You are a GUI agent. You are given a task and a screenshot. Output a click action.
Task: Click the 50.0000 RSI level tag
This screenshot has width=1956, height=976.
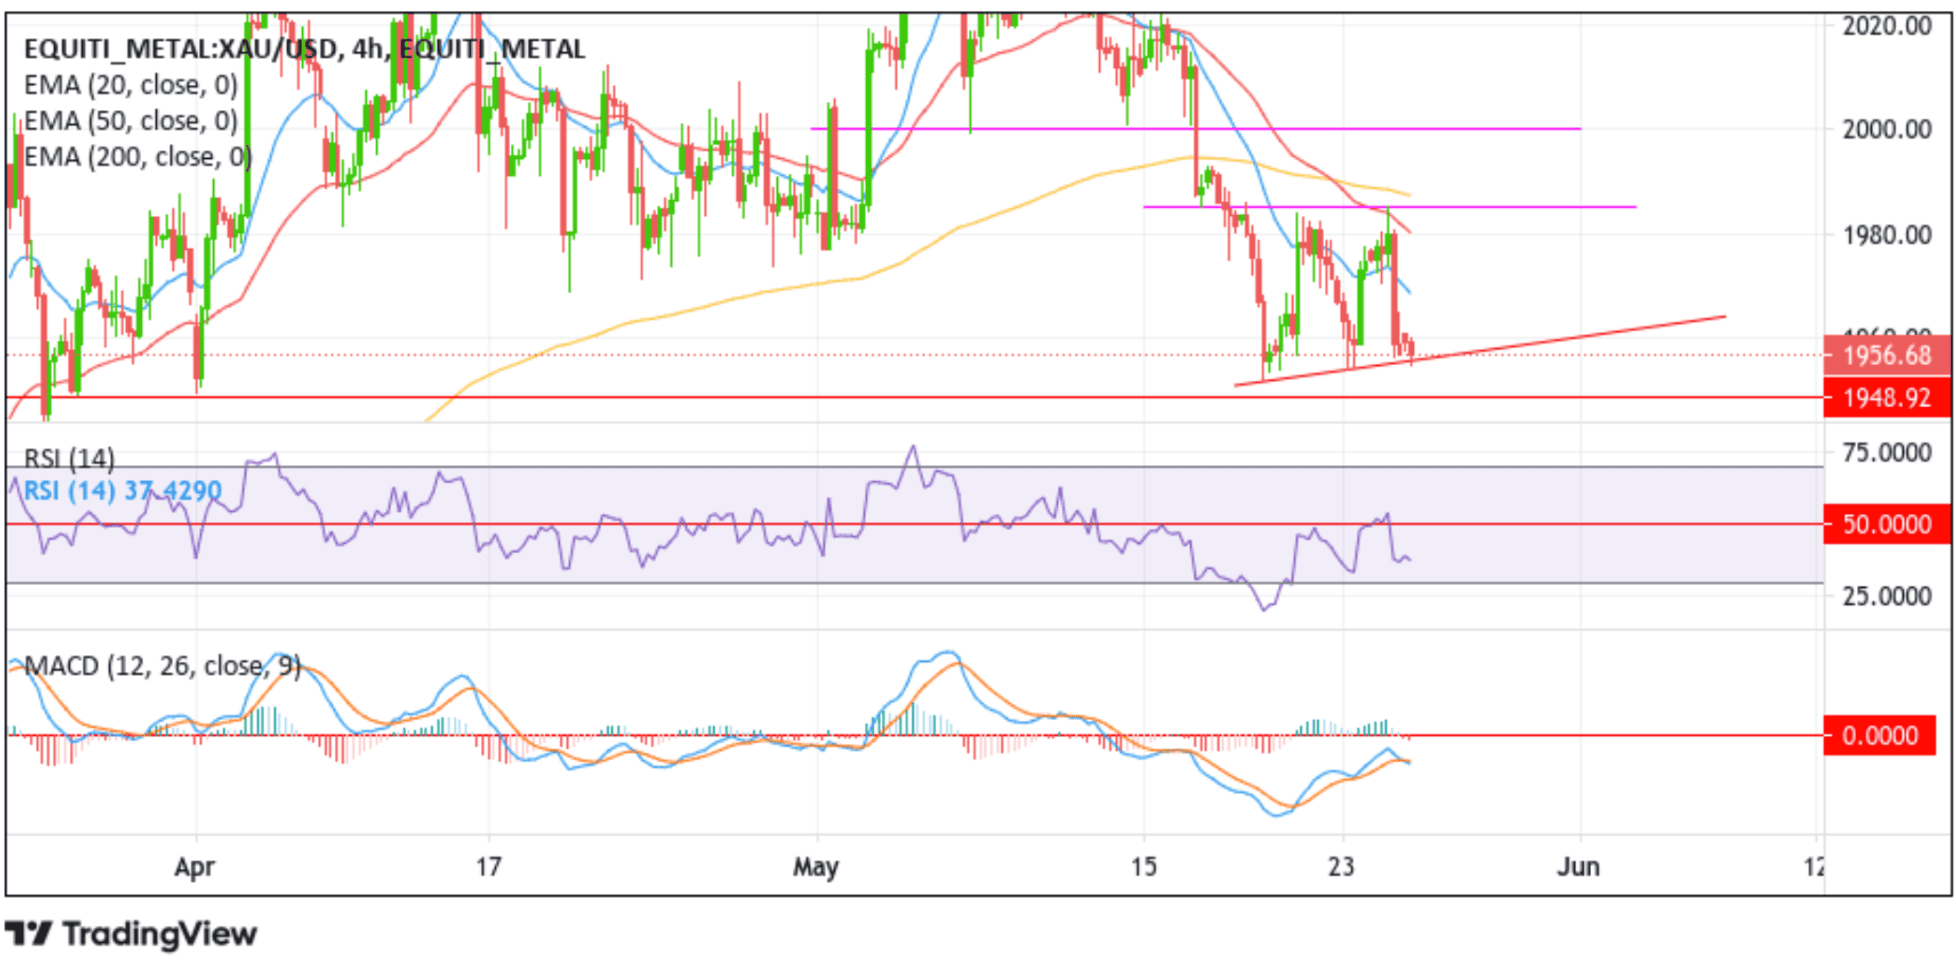[1886, 525]
